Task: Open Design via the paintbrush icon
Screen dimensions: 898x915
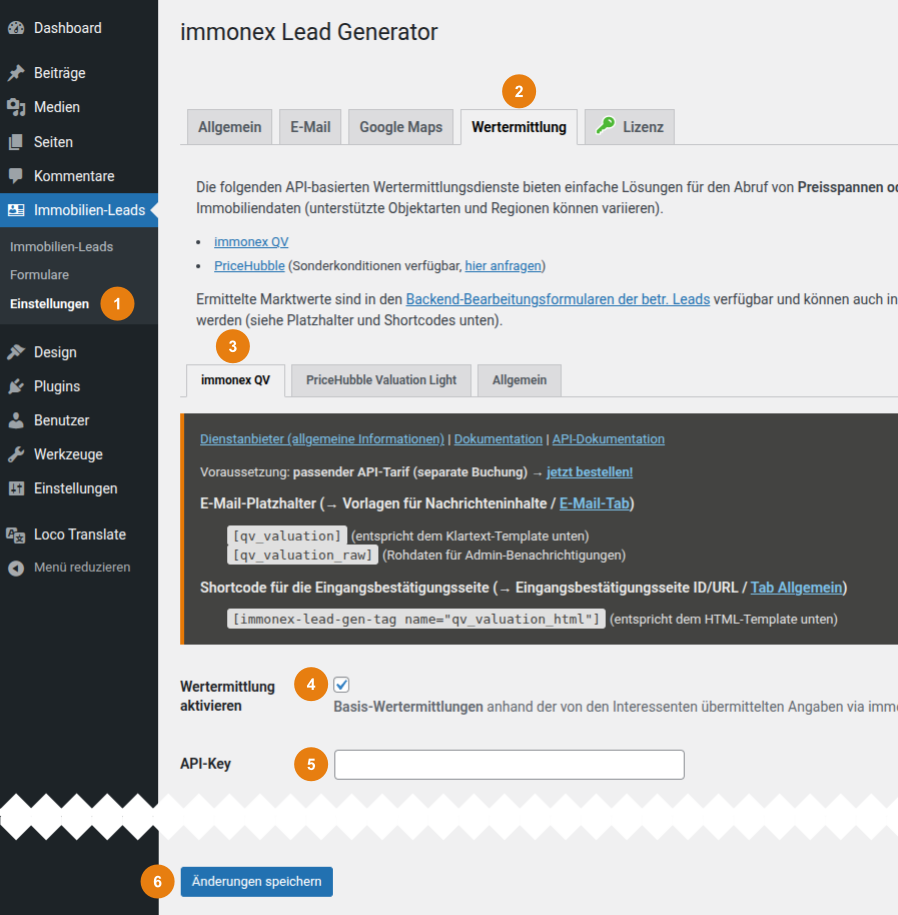Action: point(16,352)
